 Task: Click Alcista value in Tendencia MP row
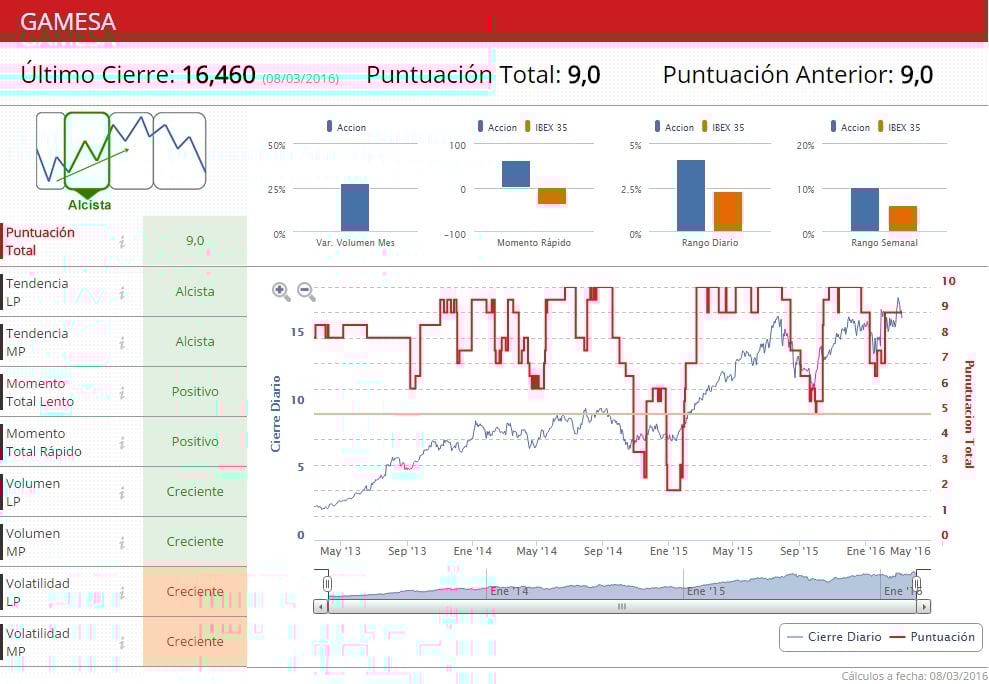click(x=195, y=341)
